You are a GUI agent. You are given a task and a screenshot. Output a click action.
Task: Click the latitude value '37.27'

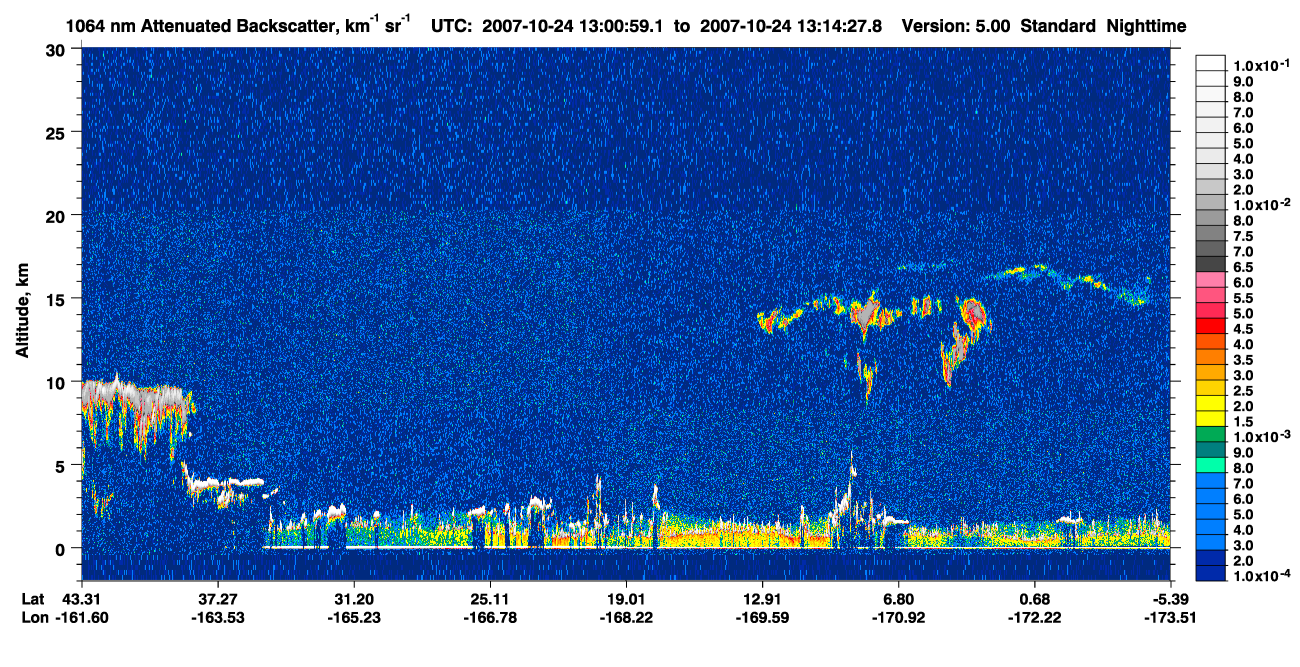click(217, 598)
